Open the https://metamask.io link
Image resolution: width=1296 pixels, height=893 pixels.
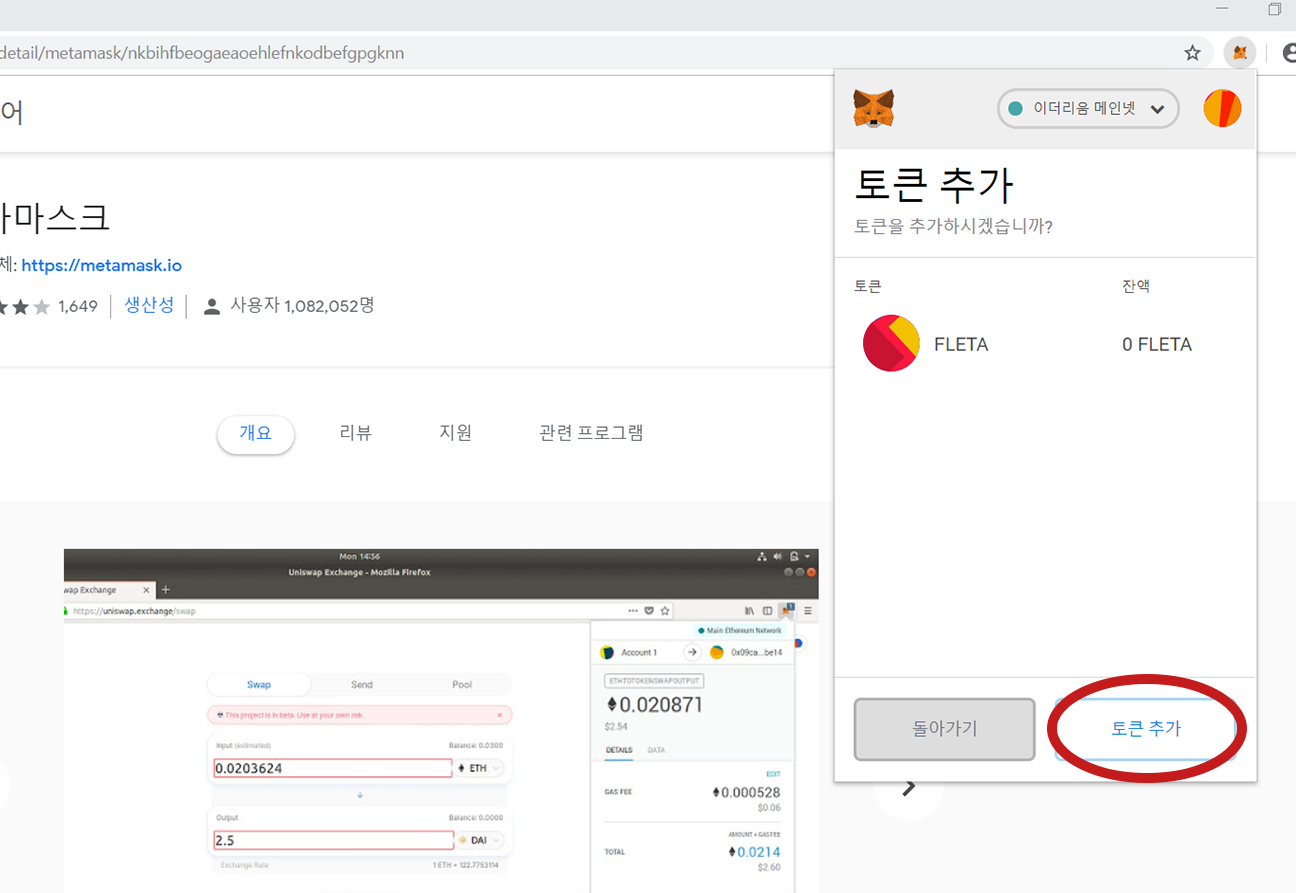102,264
